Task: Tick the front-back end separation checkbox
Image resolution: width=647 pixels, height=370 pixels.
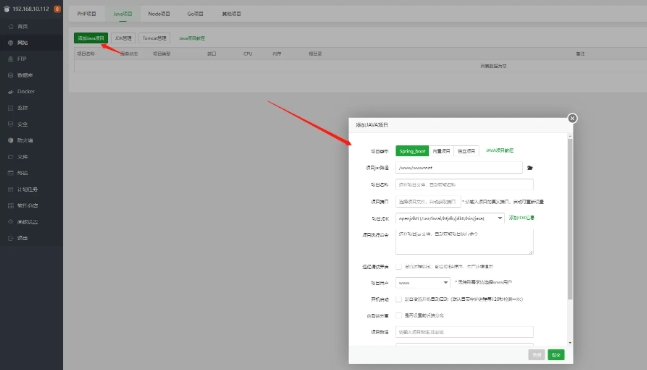Action: (x=398, y=316)
